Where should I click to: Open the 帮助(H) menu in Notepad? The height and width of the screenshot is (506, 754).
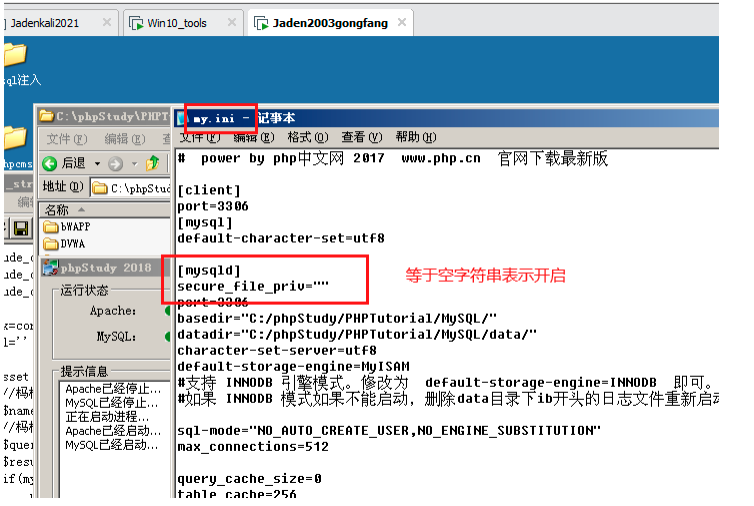pos(415,137)
